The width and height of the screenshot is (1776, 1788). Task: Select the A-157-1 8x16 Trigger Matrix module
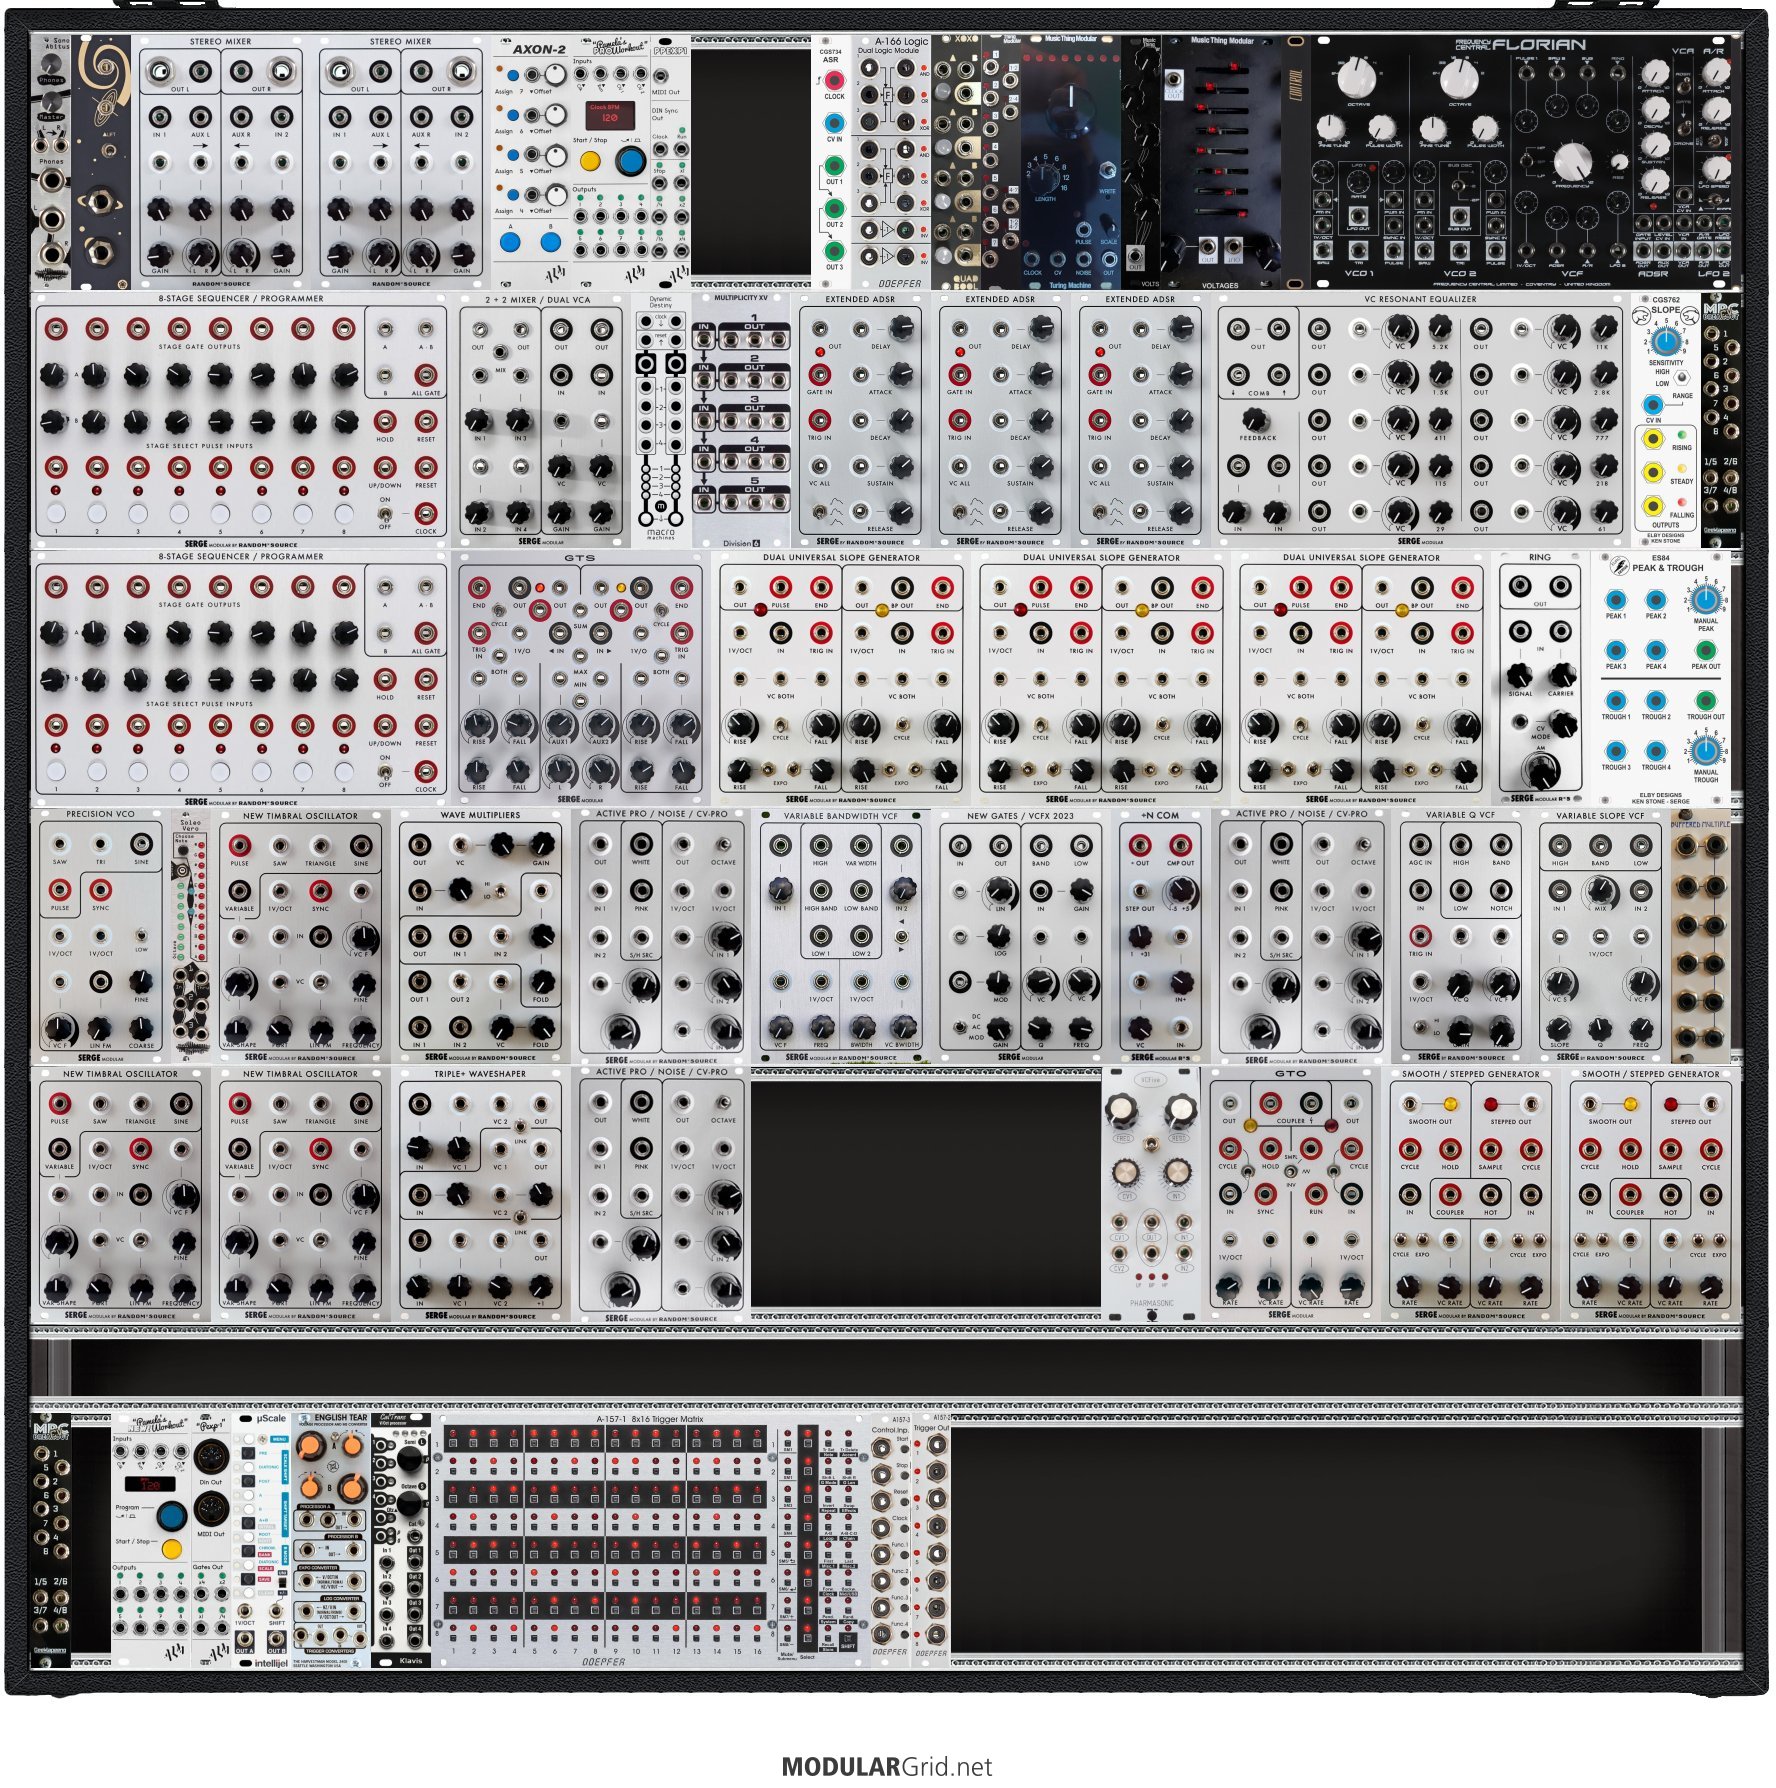tap(651, 1540)
